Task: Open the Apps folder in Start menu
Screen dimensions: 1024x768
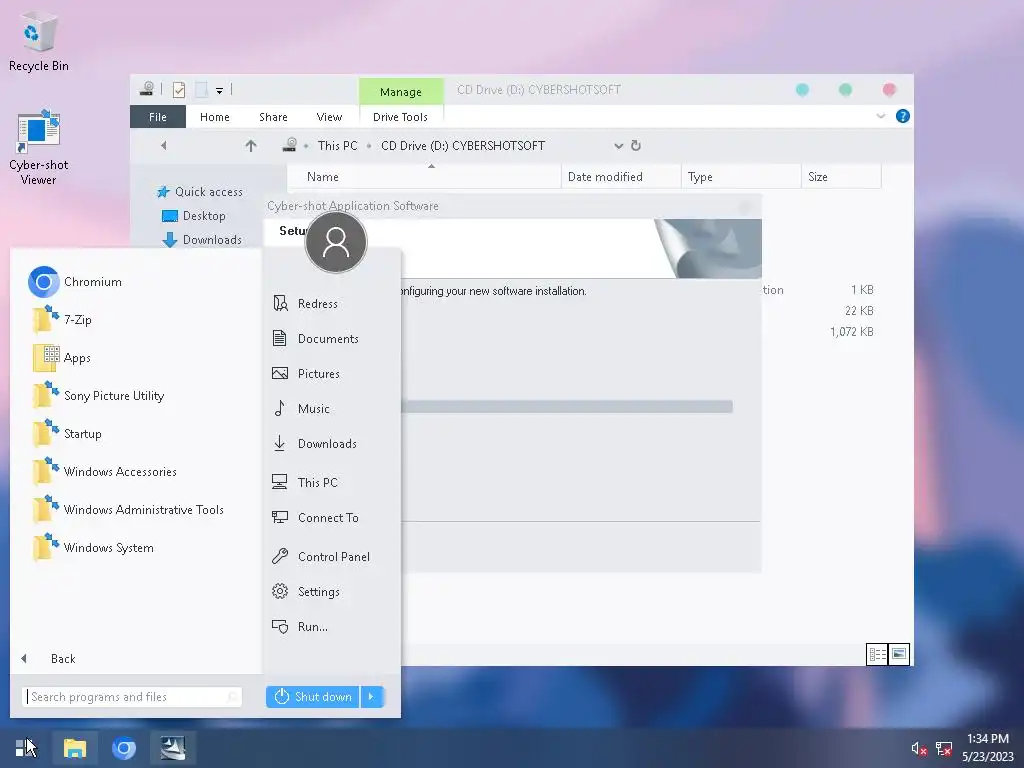Action: click(x=63, y=358)
